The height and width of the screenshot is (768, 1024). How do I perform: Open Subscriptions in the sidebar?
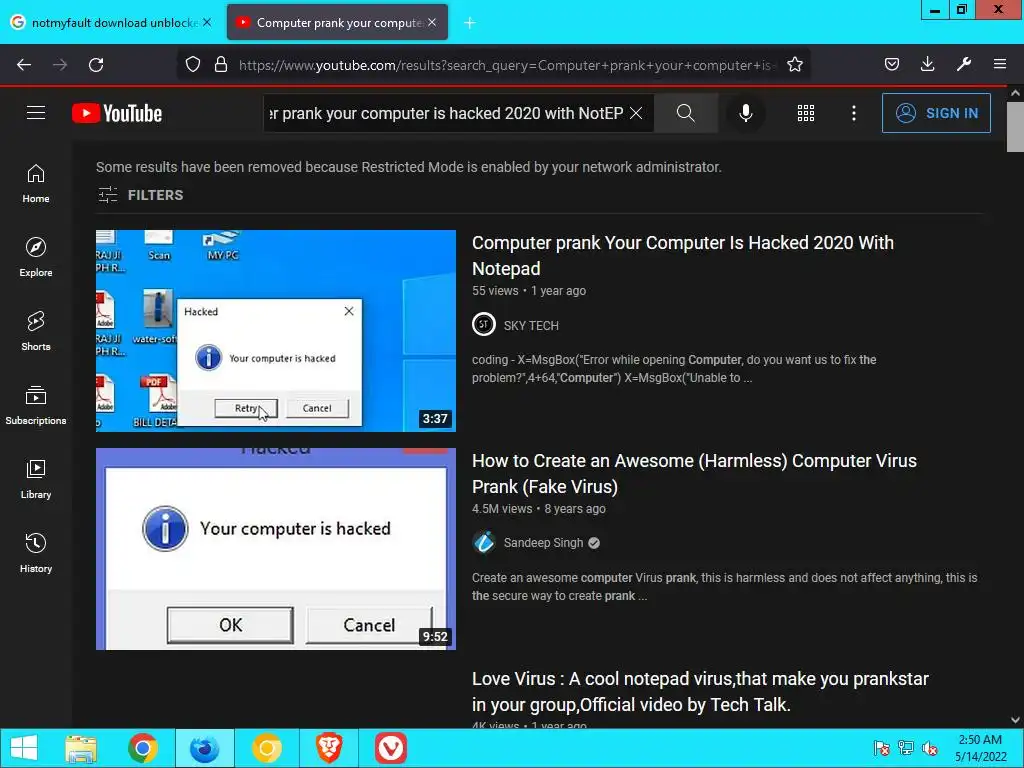point(36,405)
